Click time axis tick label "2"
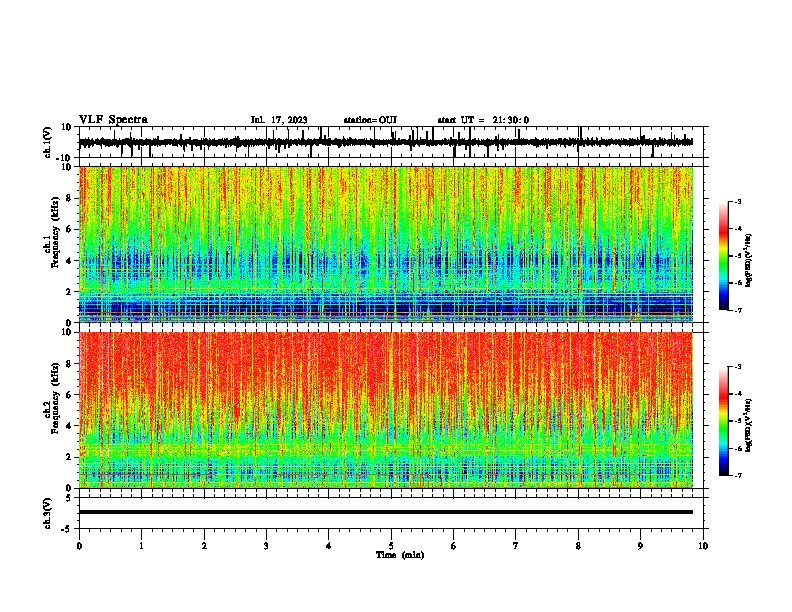 (204, 546)
